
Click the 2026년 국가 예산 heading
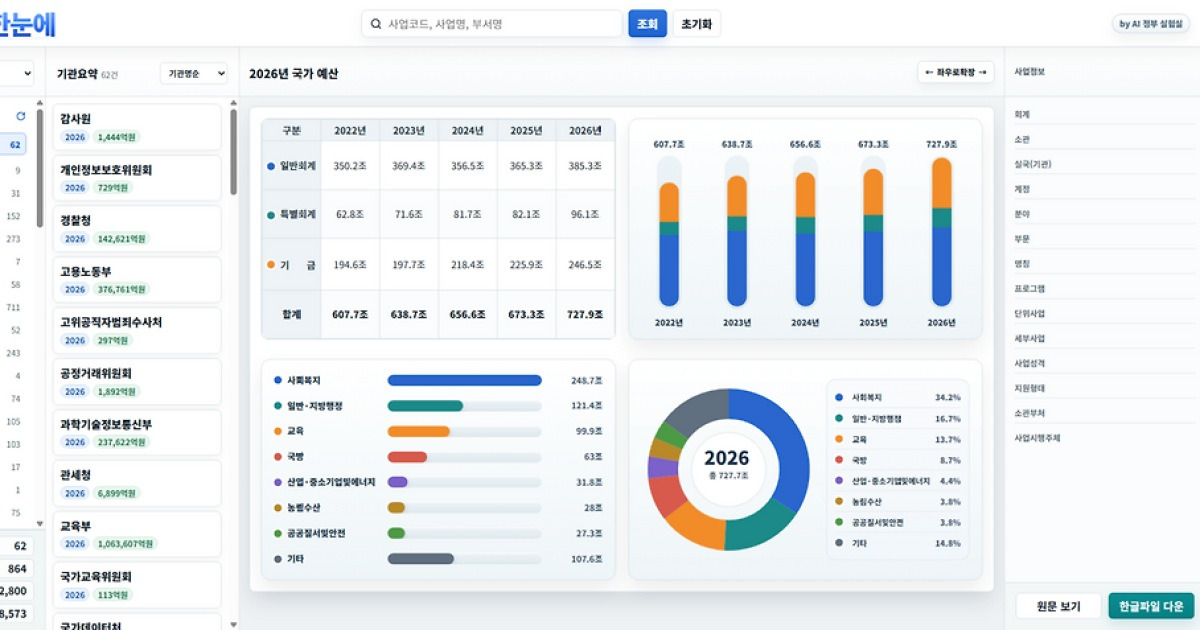click(293, 74)
